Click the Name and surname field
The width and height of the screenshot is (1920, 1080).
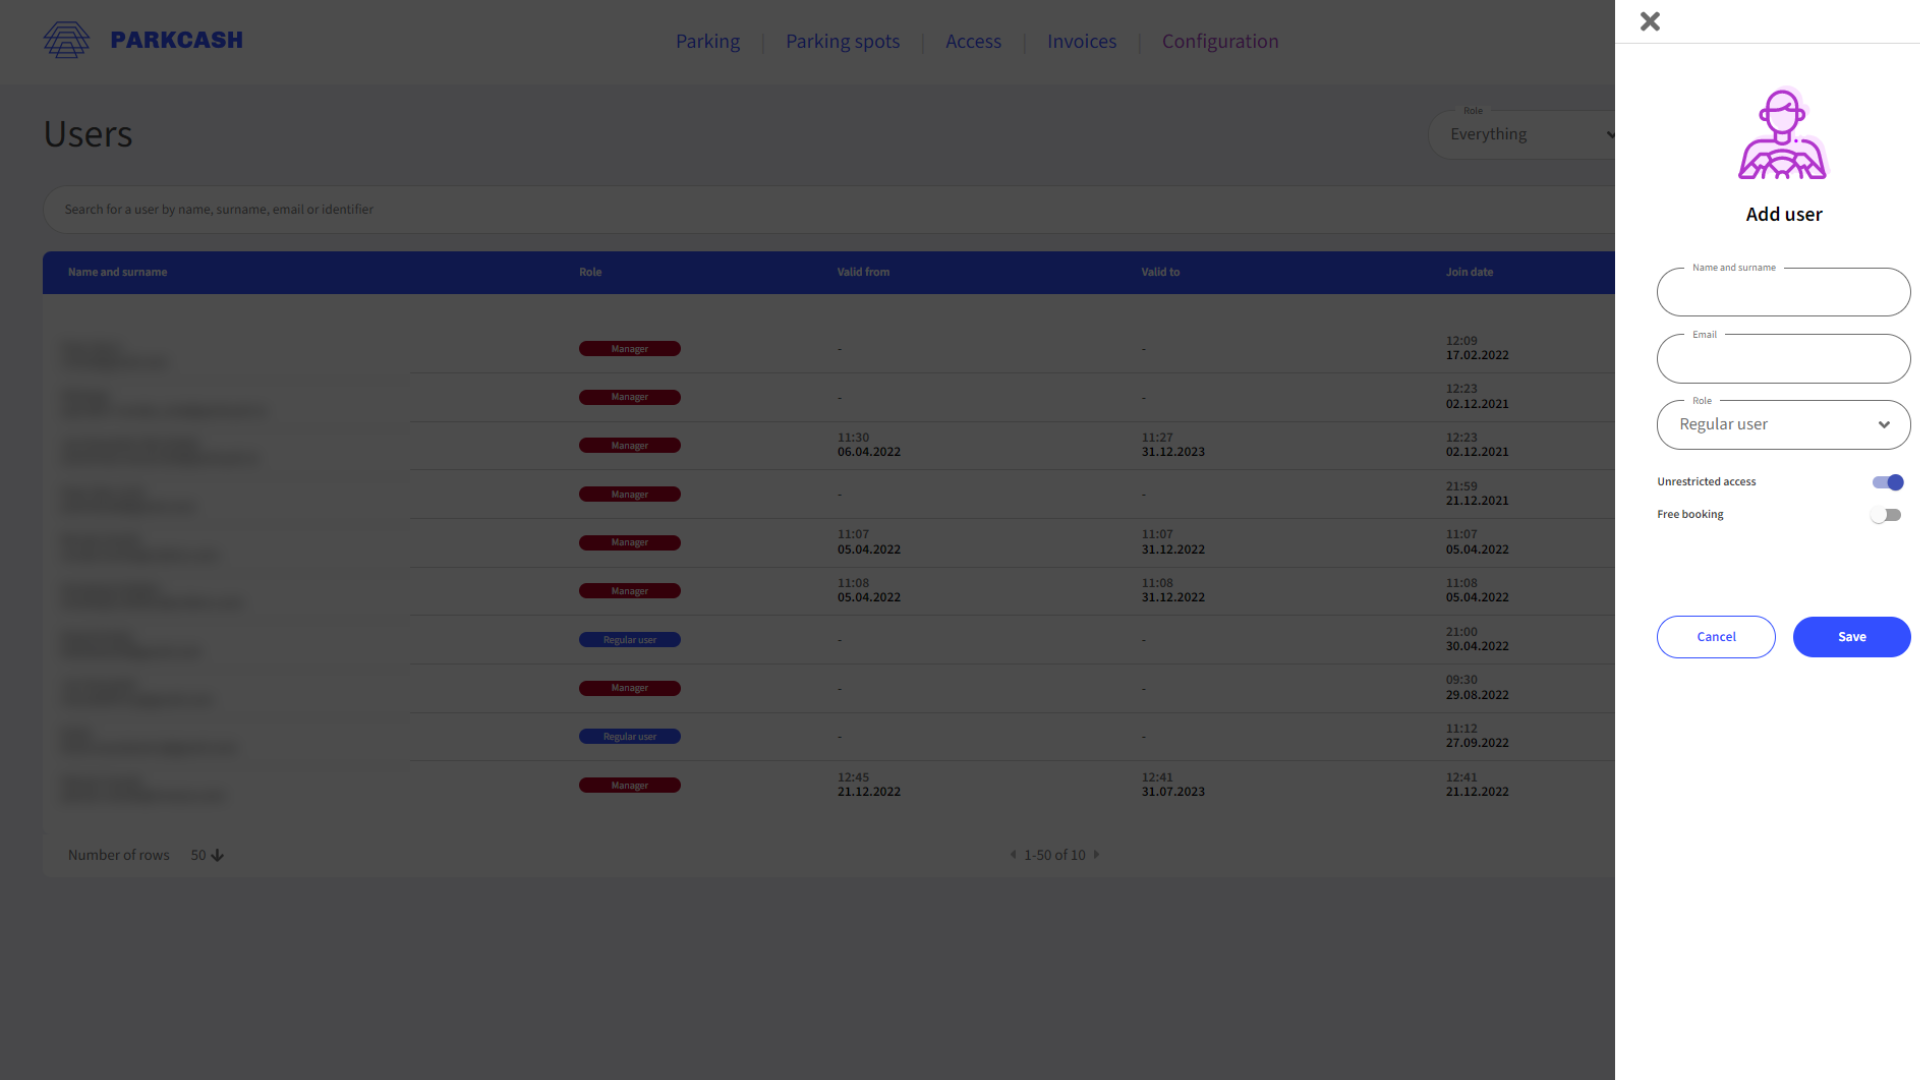point(1783,292)
